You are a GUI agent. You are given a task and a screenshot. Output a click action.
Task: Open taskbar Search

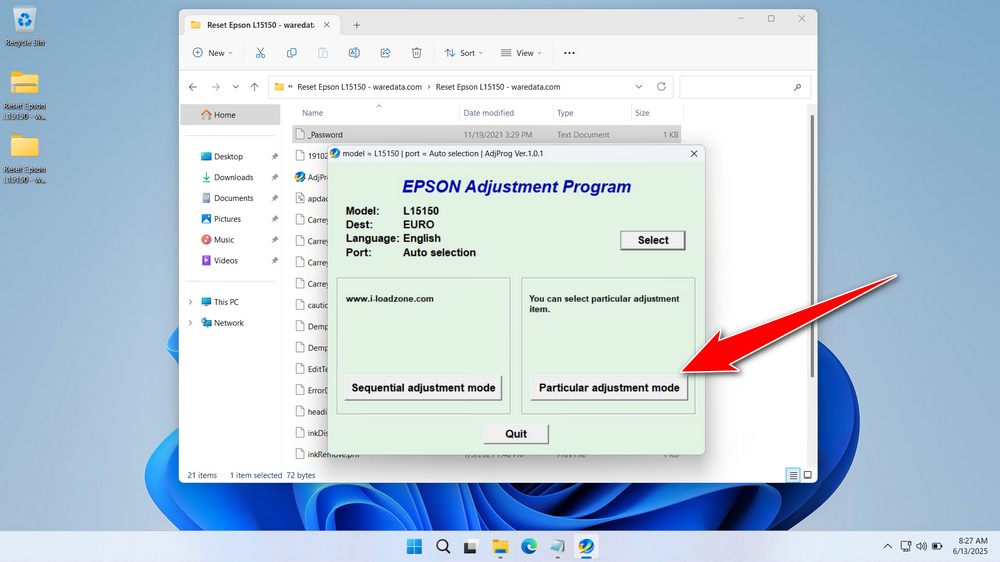(443, 547)
